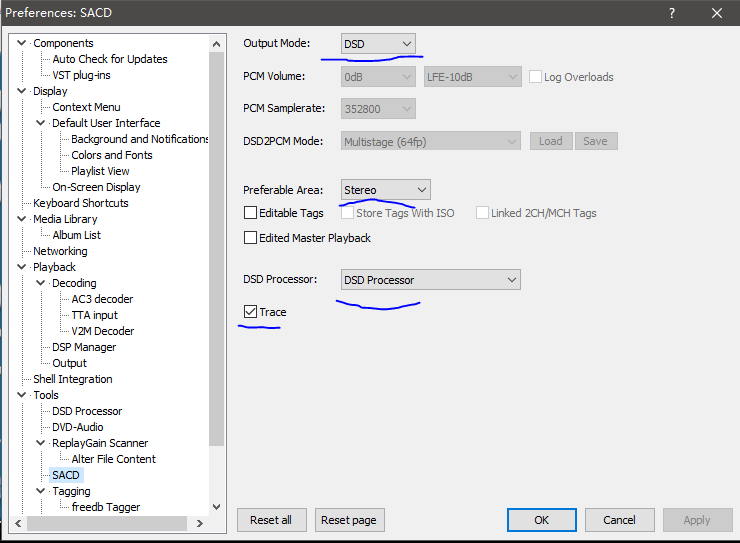The height and width of the screenshot is (543, 740).
Task: Go to Colors and Fonts settings
Action: (112, 155)
